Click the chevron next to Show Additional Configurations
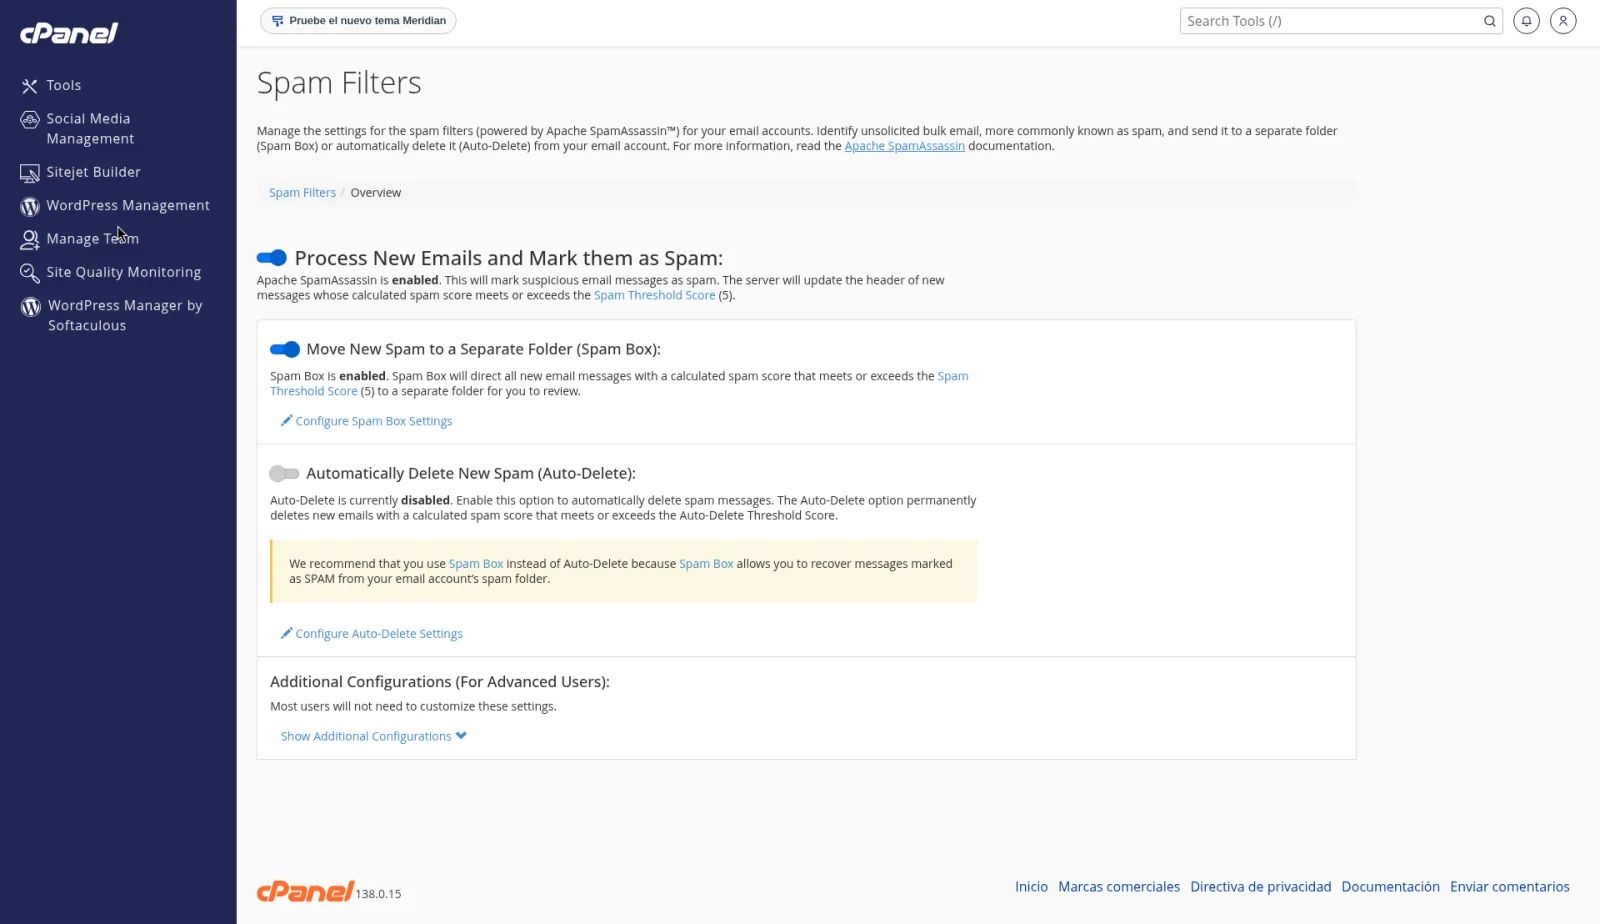This screenshot has width=1600, height=924. 461,736
